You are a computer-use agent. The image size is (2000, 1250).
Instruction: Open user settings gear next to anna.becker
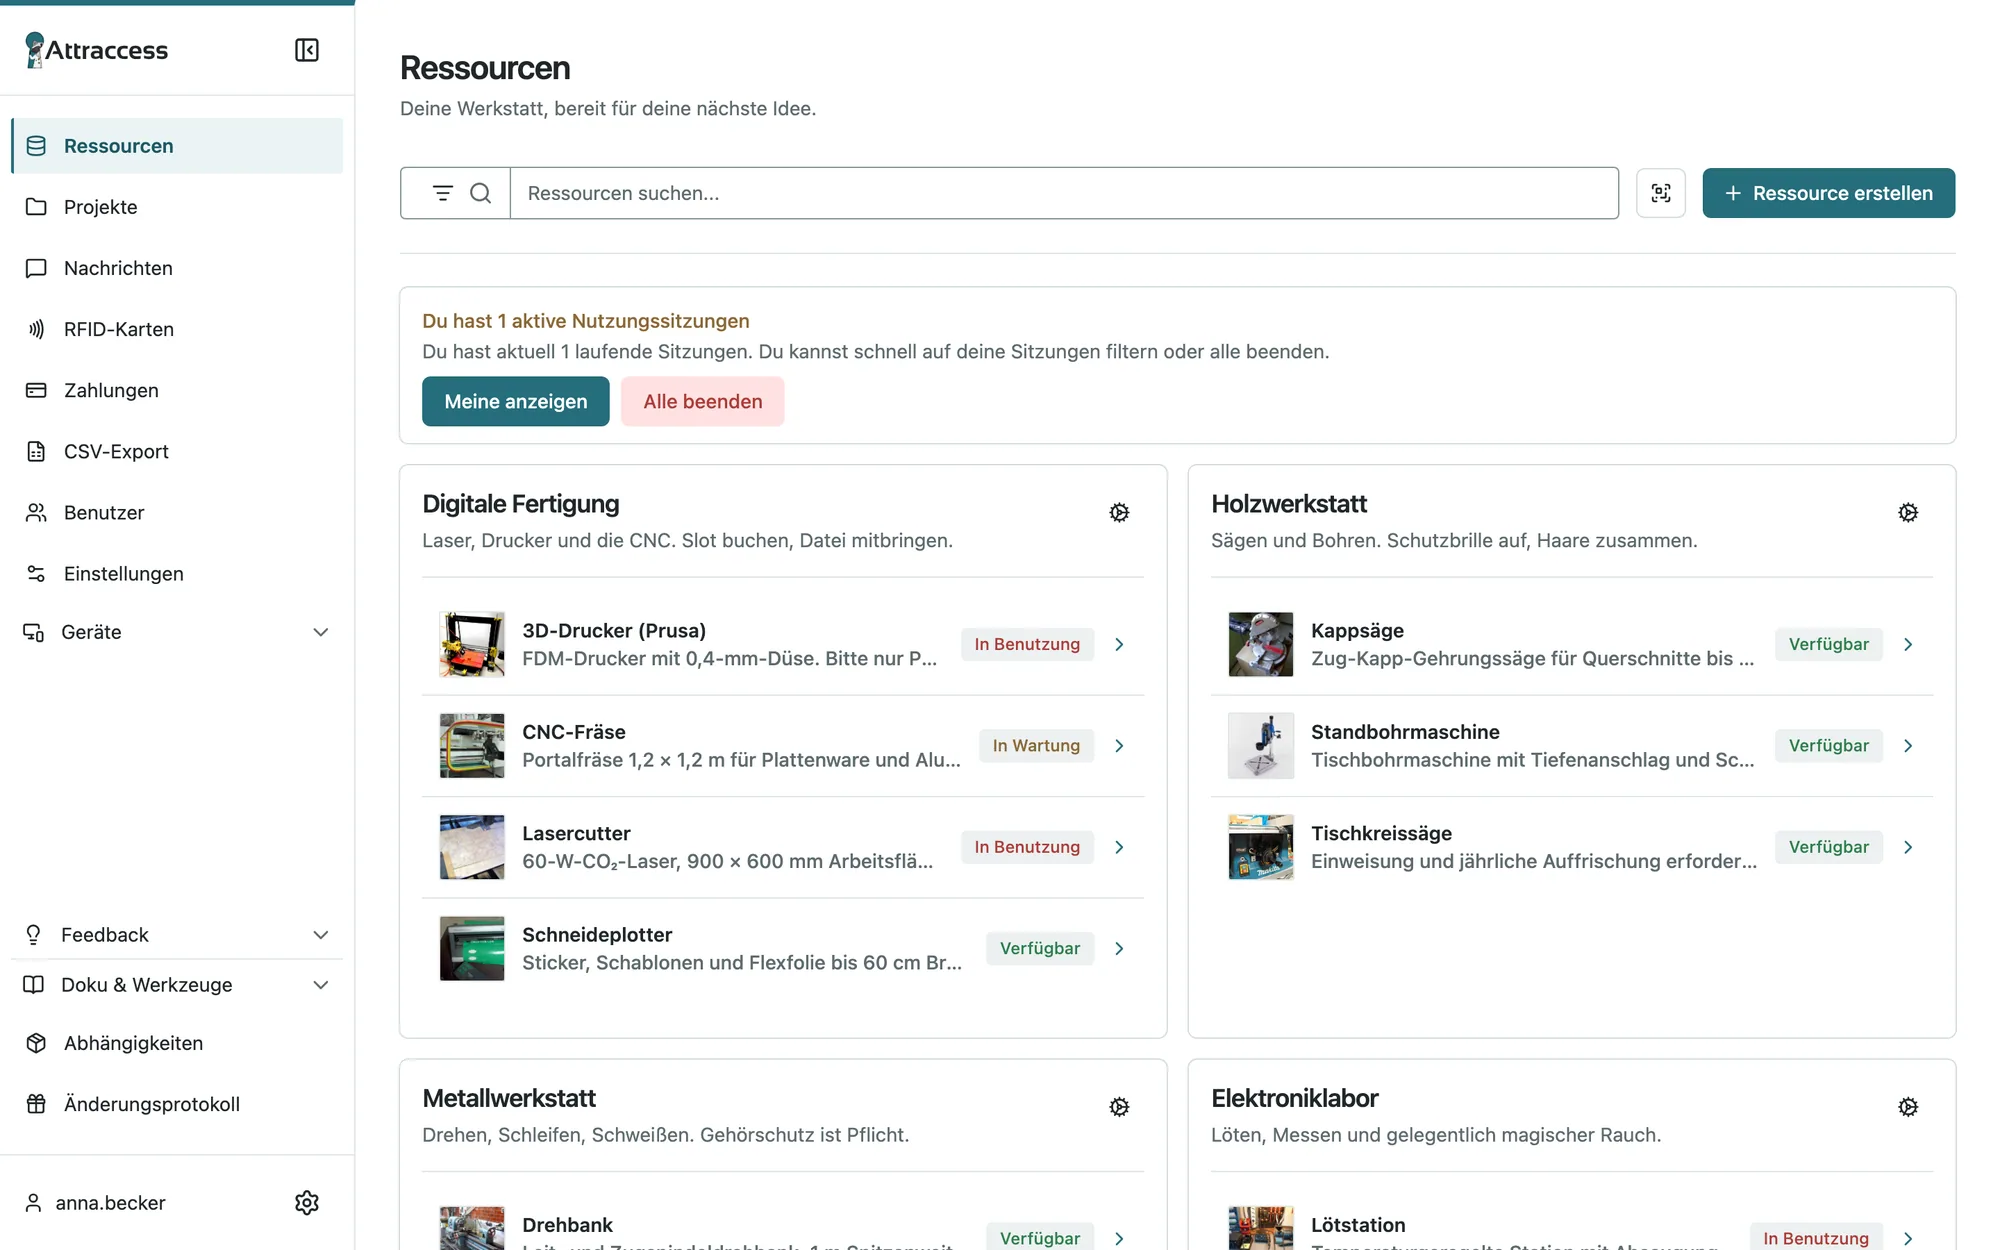tap(307, 1202)
